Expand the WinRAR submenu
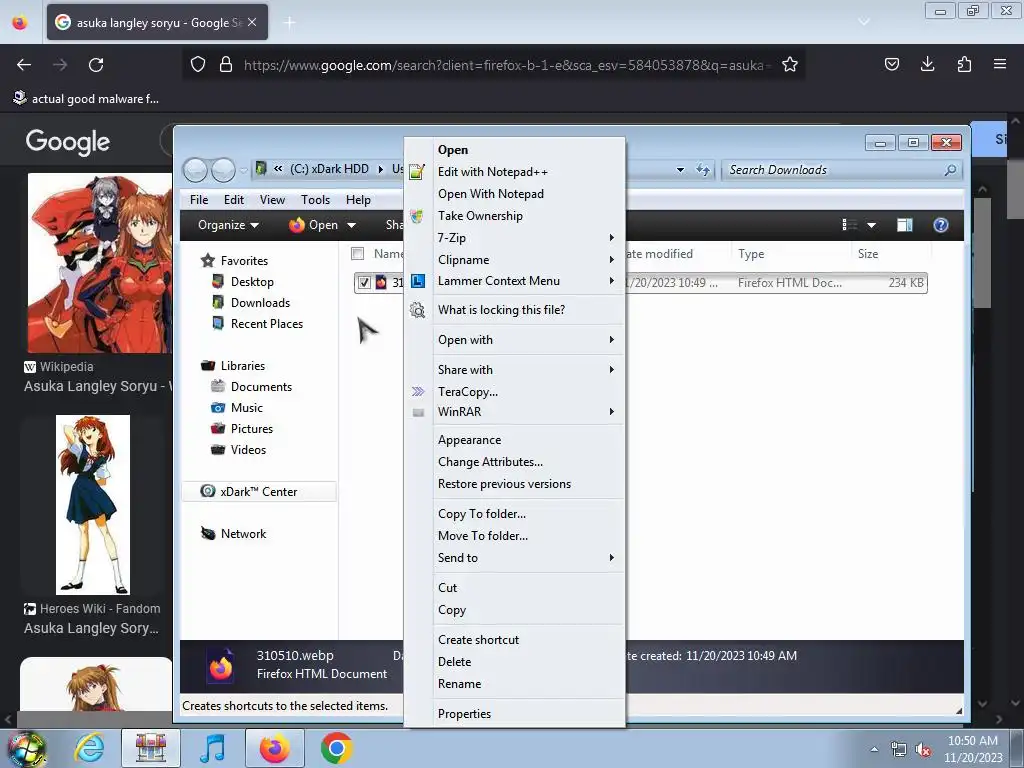The width and height of the screenshot is (1024, 768). (x=515, y=412)
